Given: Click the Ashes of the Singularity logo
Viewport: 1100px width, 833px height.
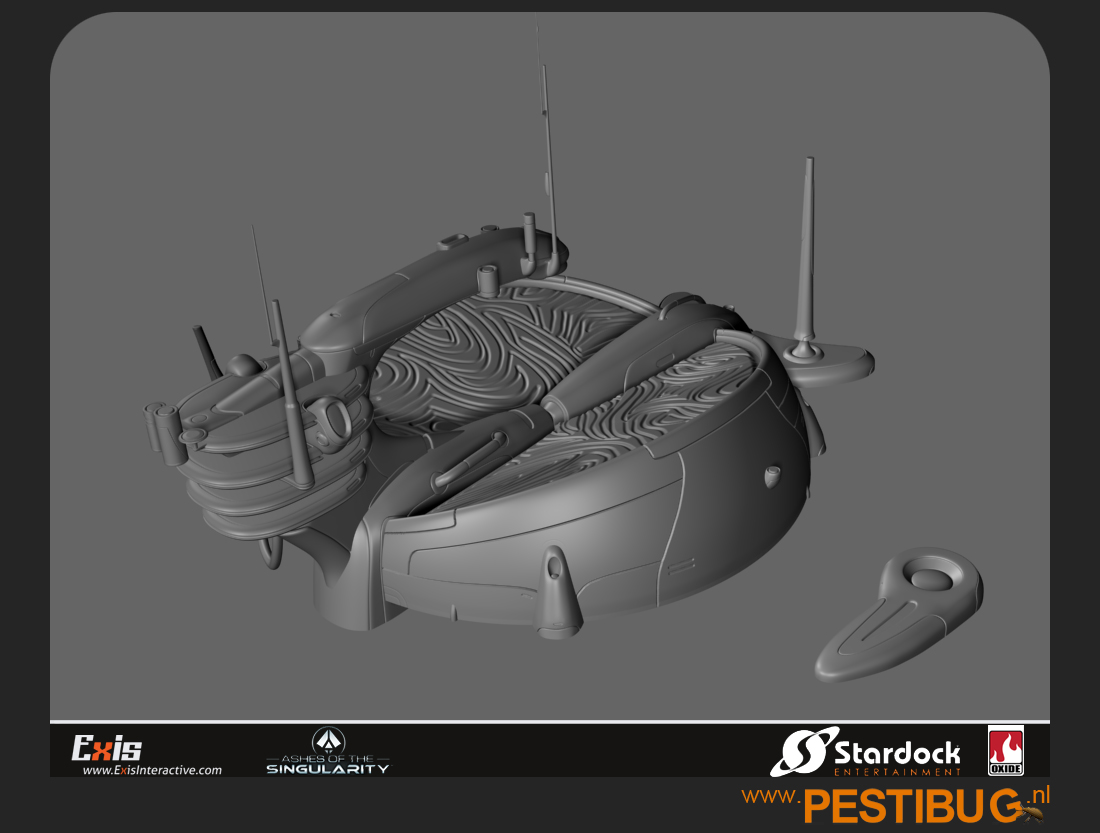Looking at the screenshot, I should (x=328, y=751).
